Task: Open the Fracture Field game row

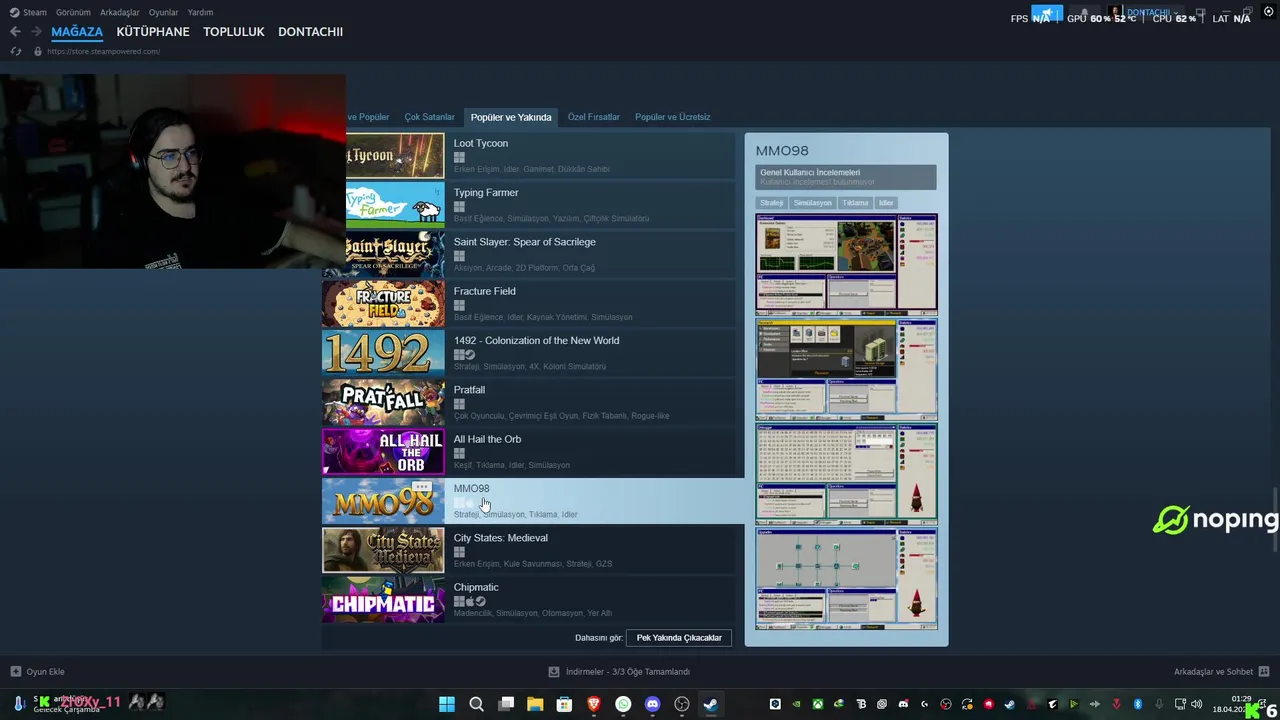Action: pos(528,304)
